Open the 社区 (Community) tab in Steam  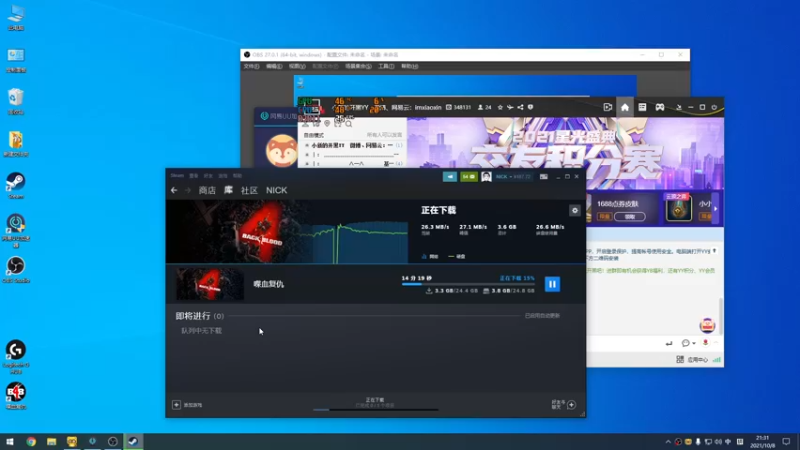point(249,190)
